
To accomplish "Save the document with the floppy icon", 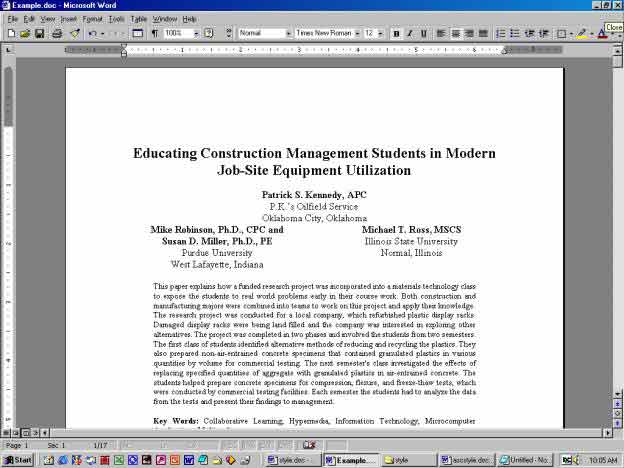I will (x=39, y=33).
